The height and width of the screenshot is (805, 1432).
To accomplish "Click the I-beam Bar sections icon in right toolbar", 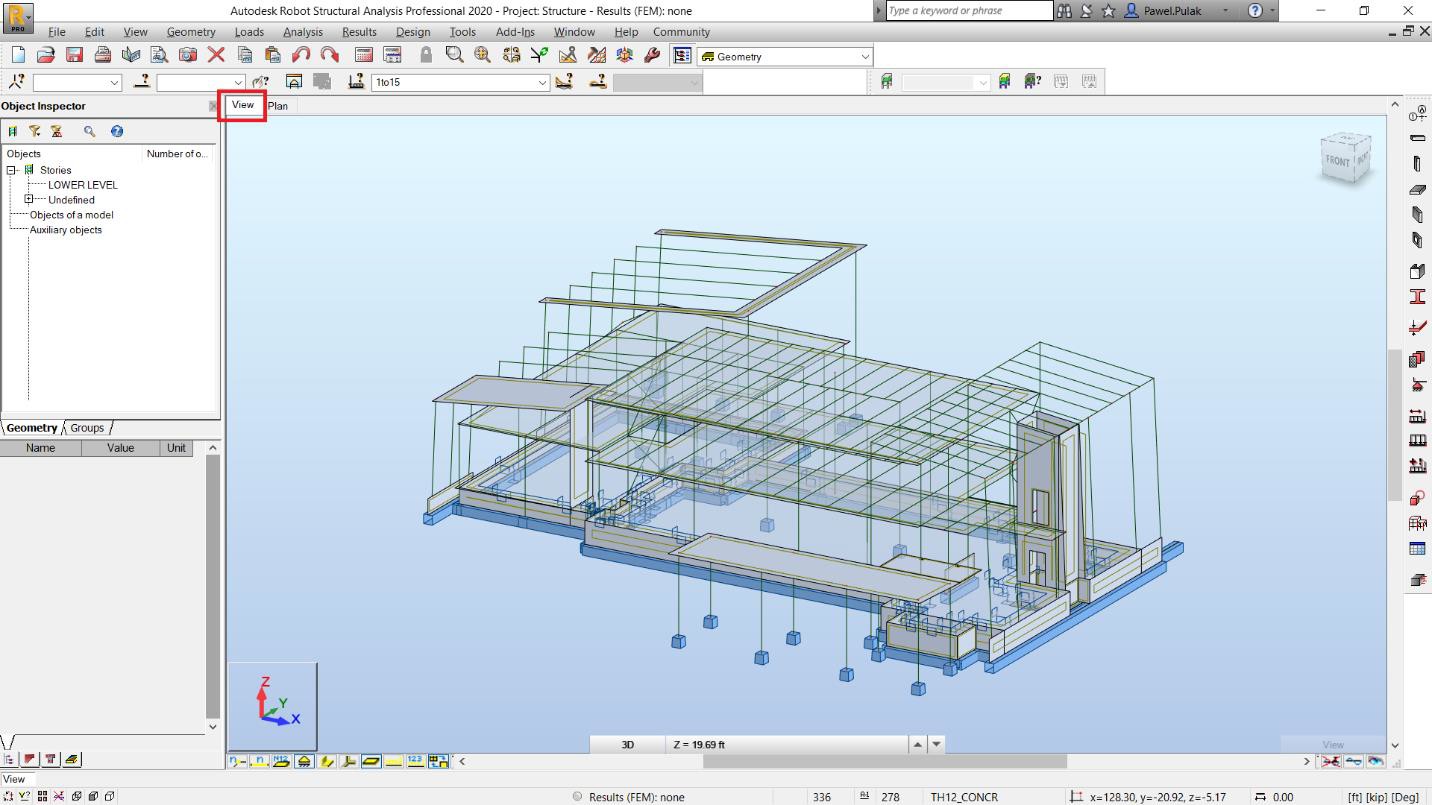I will tap(1417, 296).
